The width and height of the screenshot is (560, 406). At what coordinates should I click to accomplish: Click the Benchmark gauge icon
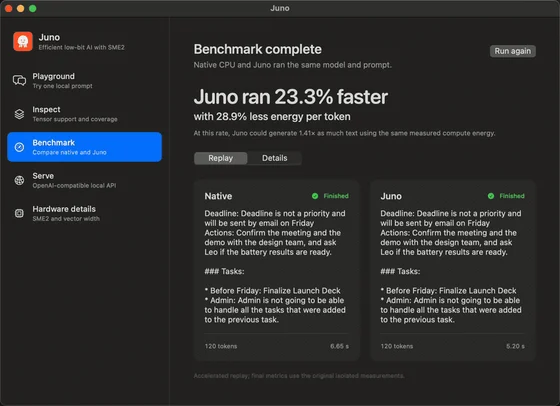[x=19, y=147]
